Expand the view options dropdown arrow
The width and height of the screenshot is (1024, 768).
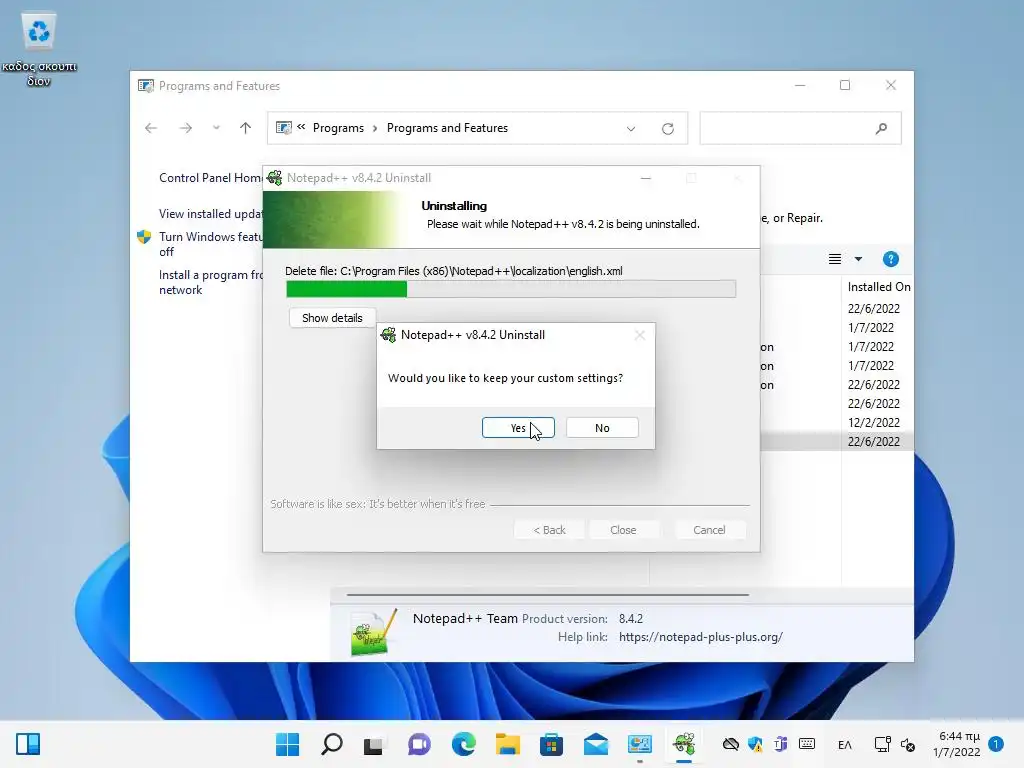coord(858,259)
